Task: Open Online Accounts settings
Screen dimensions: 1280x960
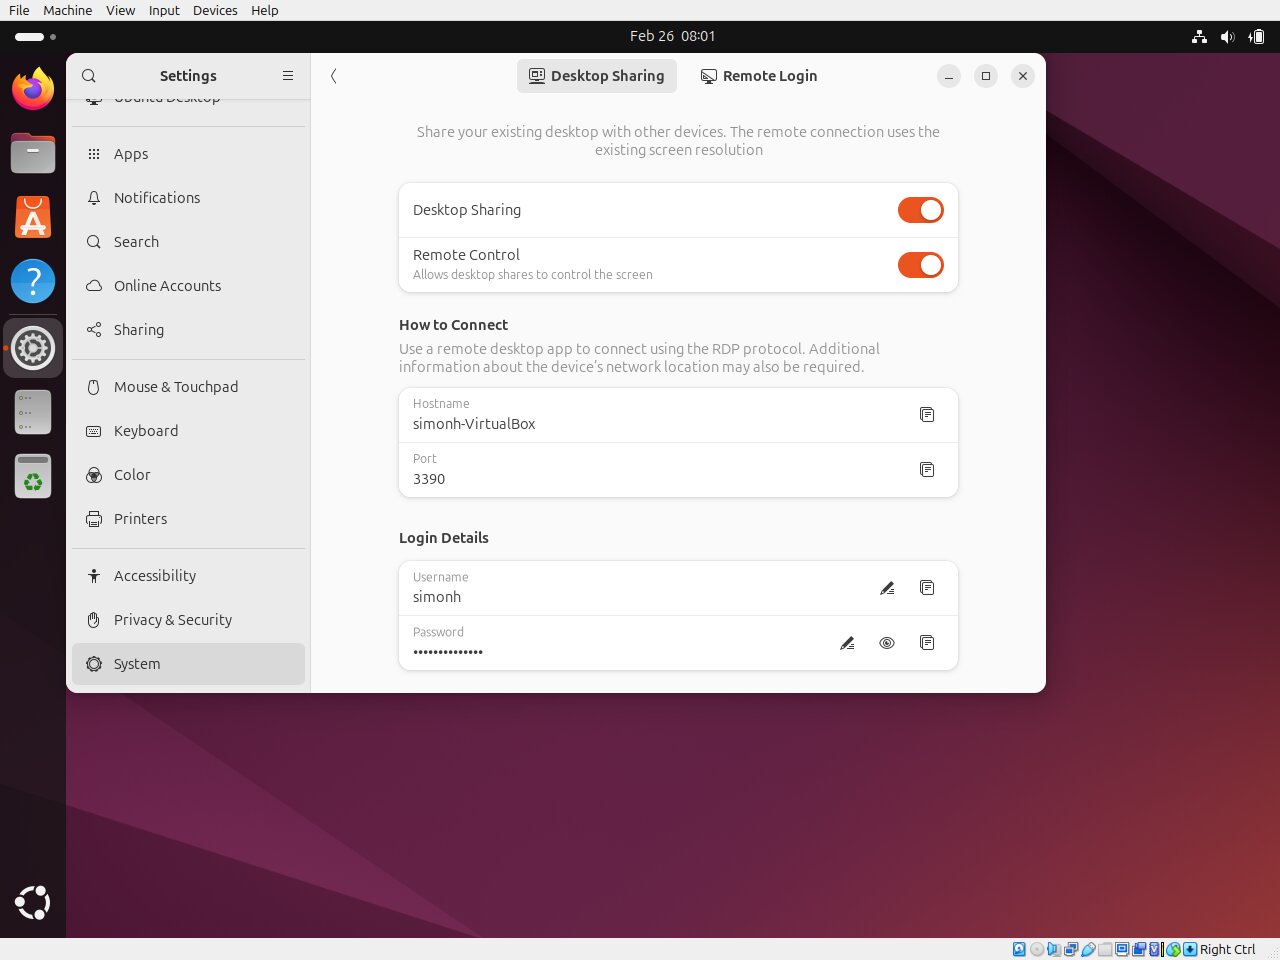Action: pos(188,286)
